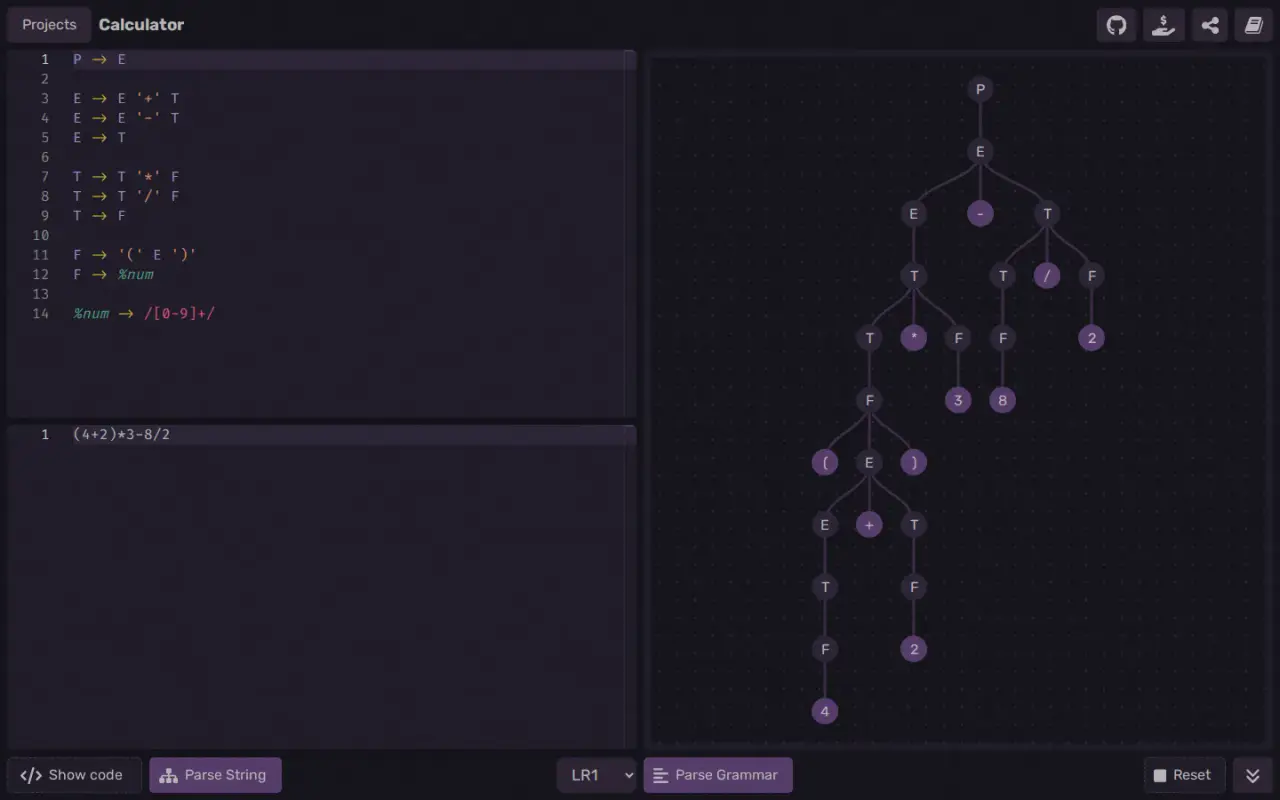
Task: Click the division slash terminal node
Action: click(x=1047, y=276)
